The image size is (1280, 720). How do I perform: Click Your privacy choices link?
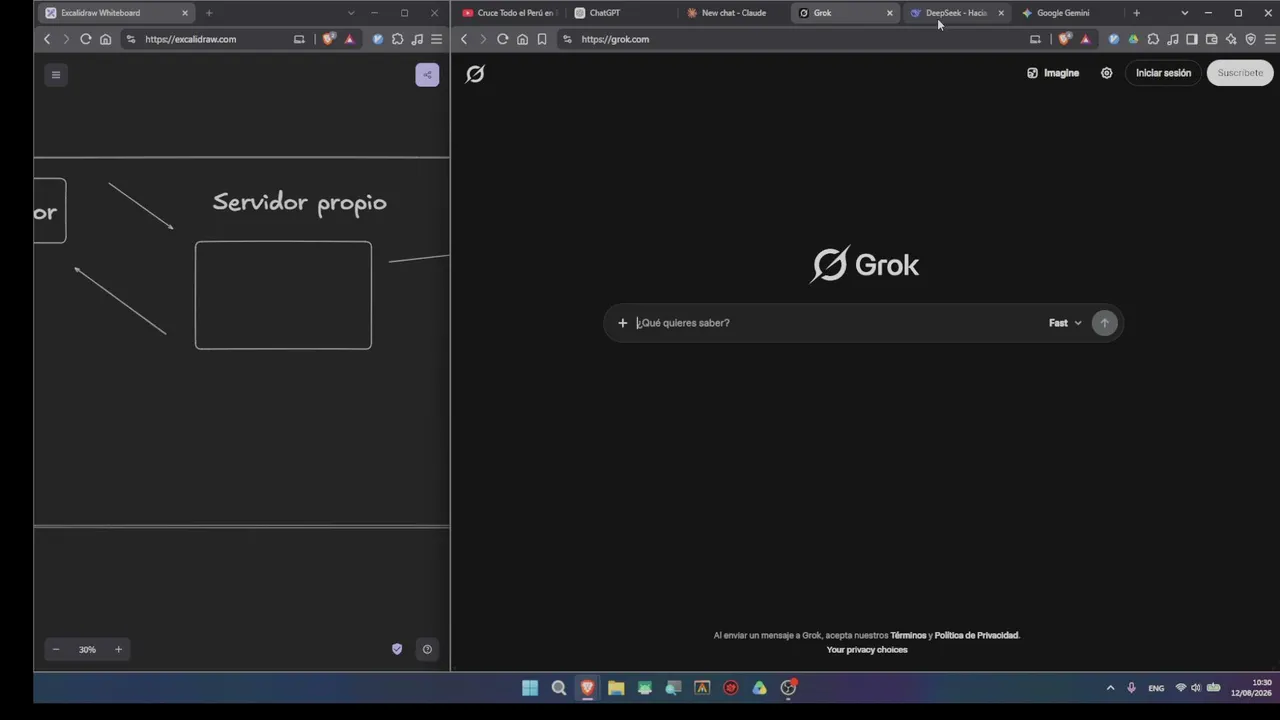coord(867,650)
